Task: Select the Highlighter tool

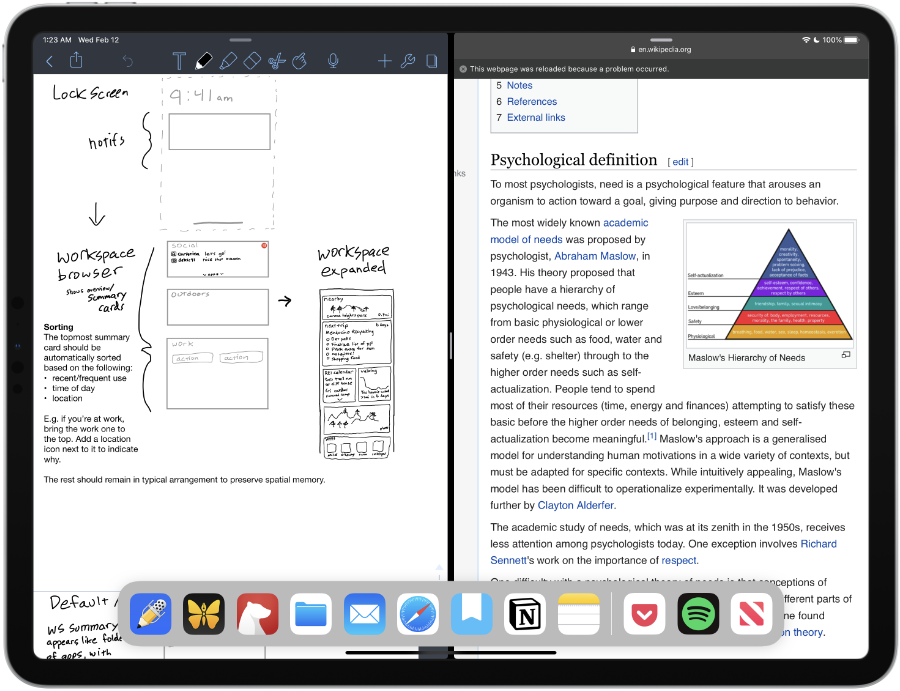Action: click(228, 61)
